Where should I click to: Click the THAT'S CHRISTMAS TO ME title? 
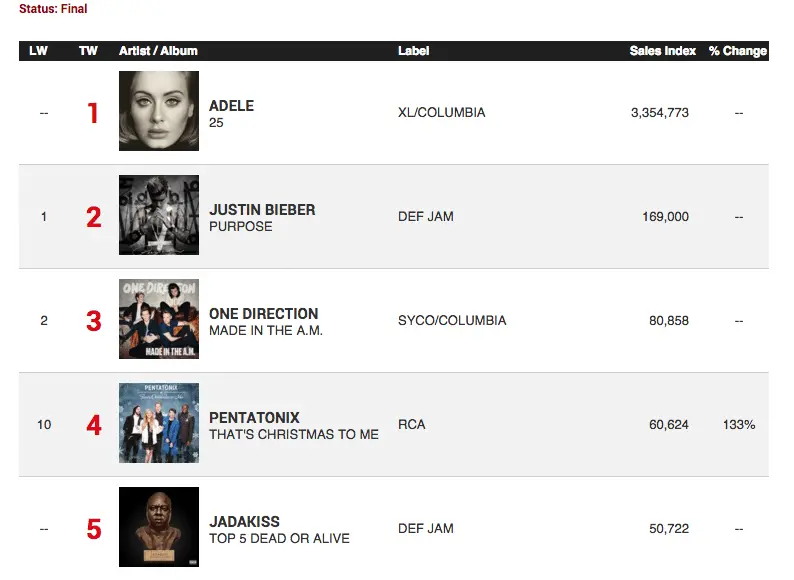coord(293,434)
